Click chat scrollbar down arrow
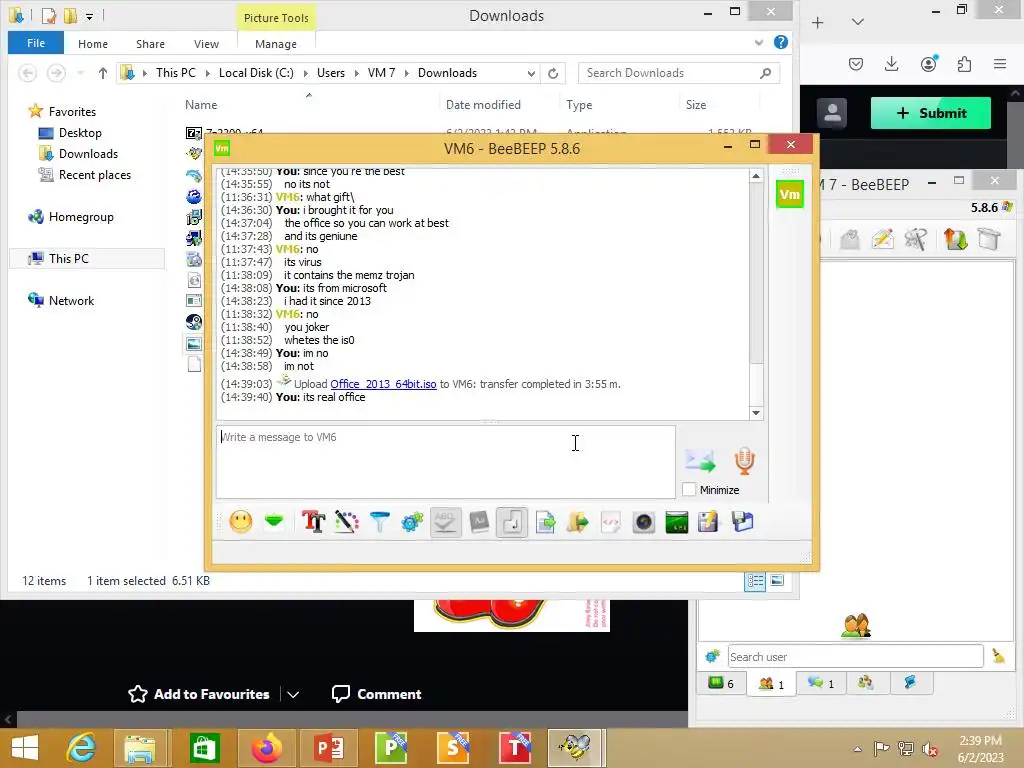 756,413
